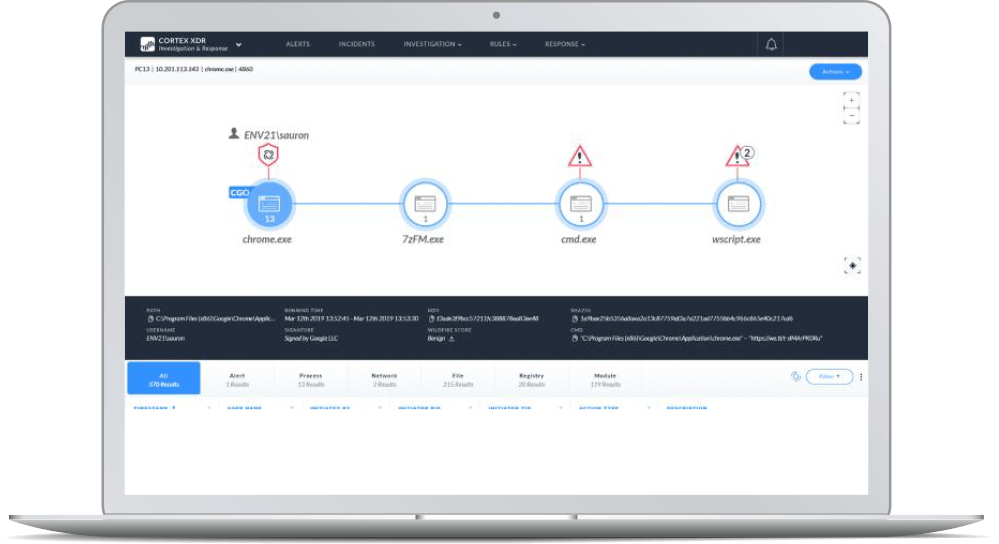Expand the Cortex XDR app switcher chevron
The height and width of the screenshot is (544, 999).
click(x=238, y=45)
